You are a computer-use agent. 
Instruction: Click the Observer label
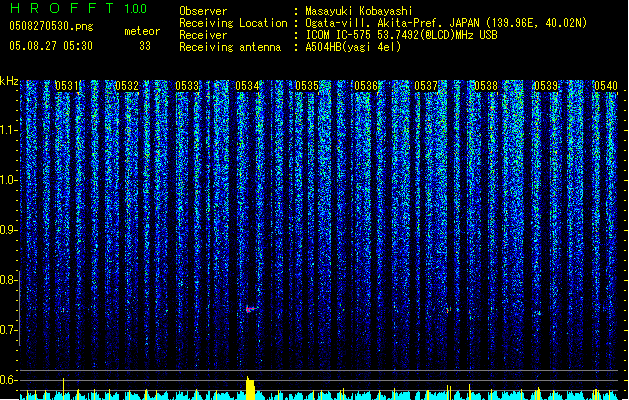[203, 11]
